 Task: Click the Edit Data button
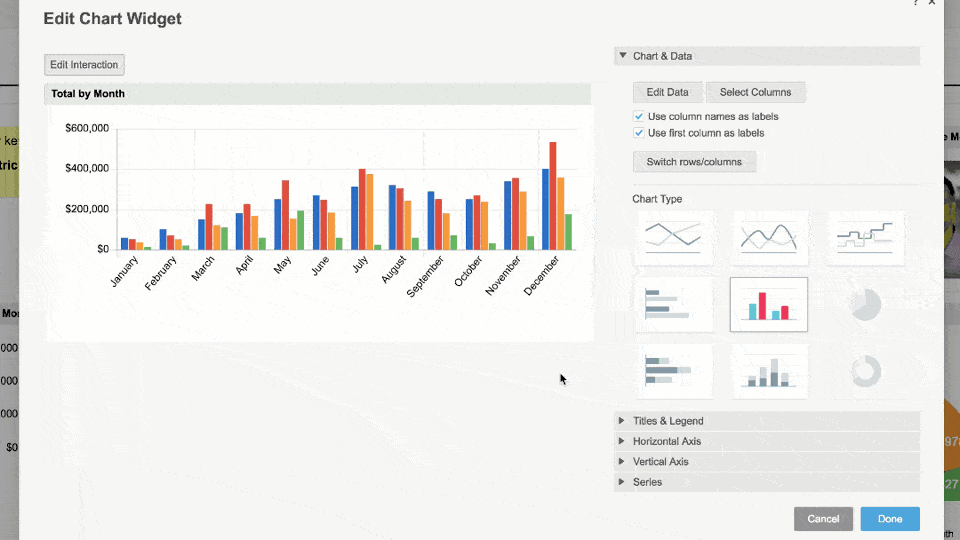[667, 92]
